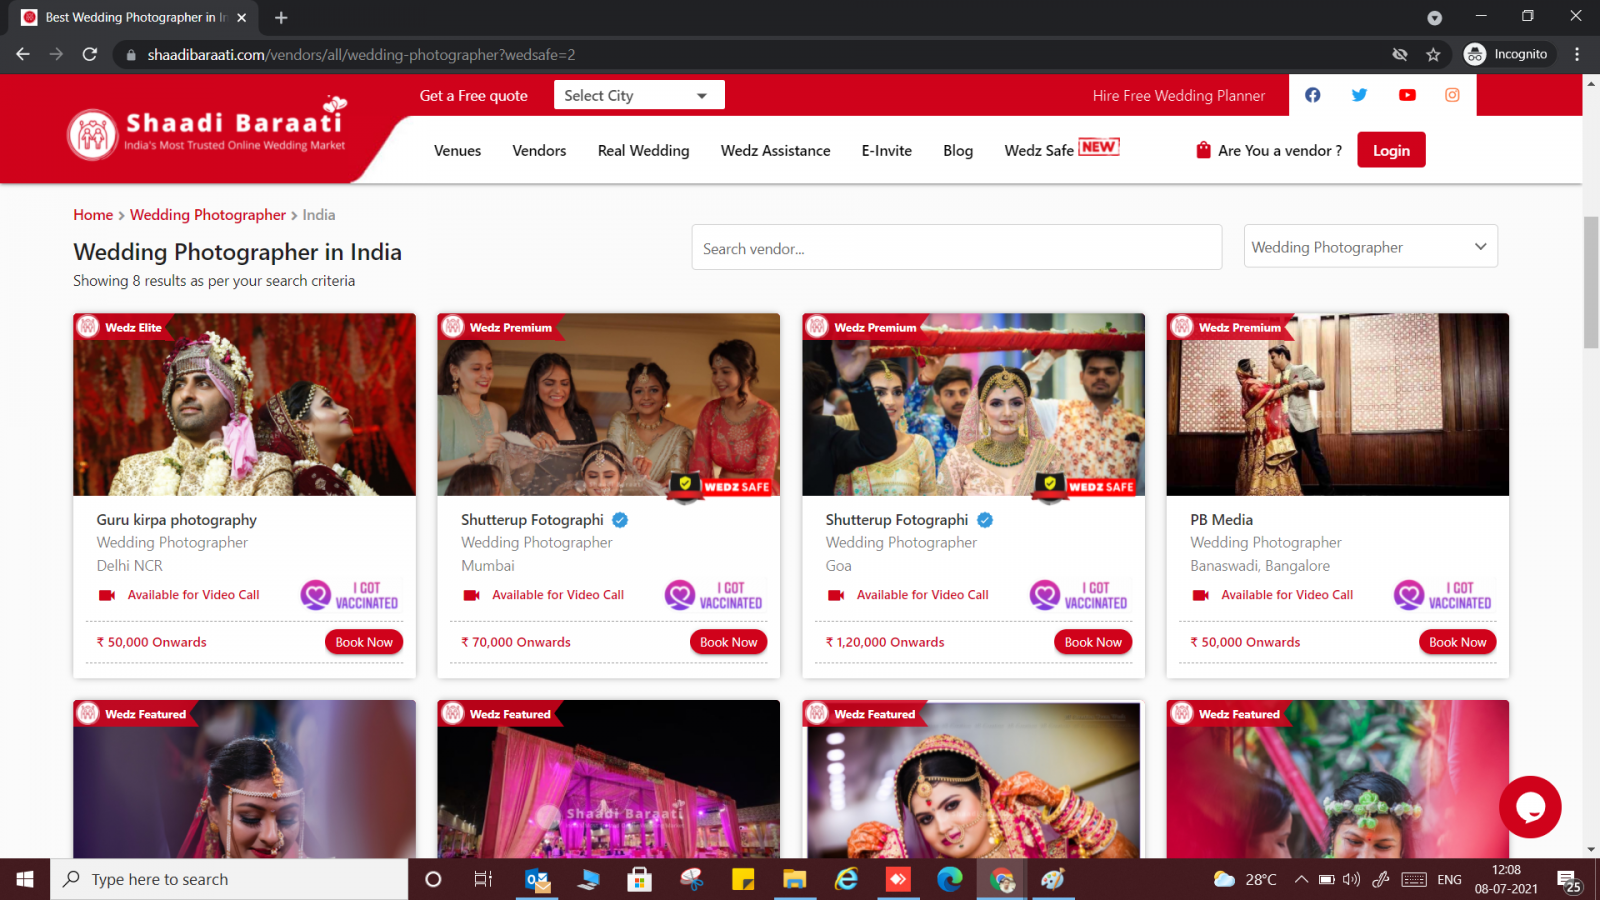Click the Login button
This screenshot has height=900, width=1600.
(1391, 150)
